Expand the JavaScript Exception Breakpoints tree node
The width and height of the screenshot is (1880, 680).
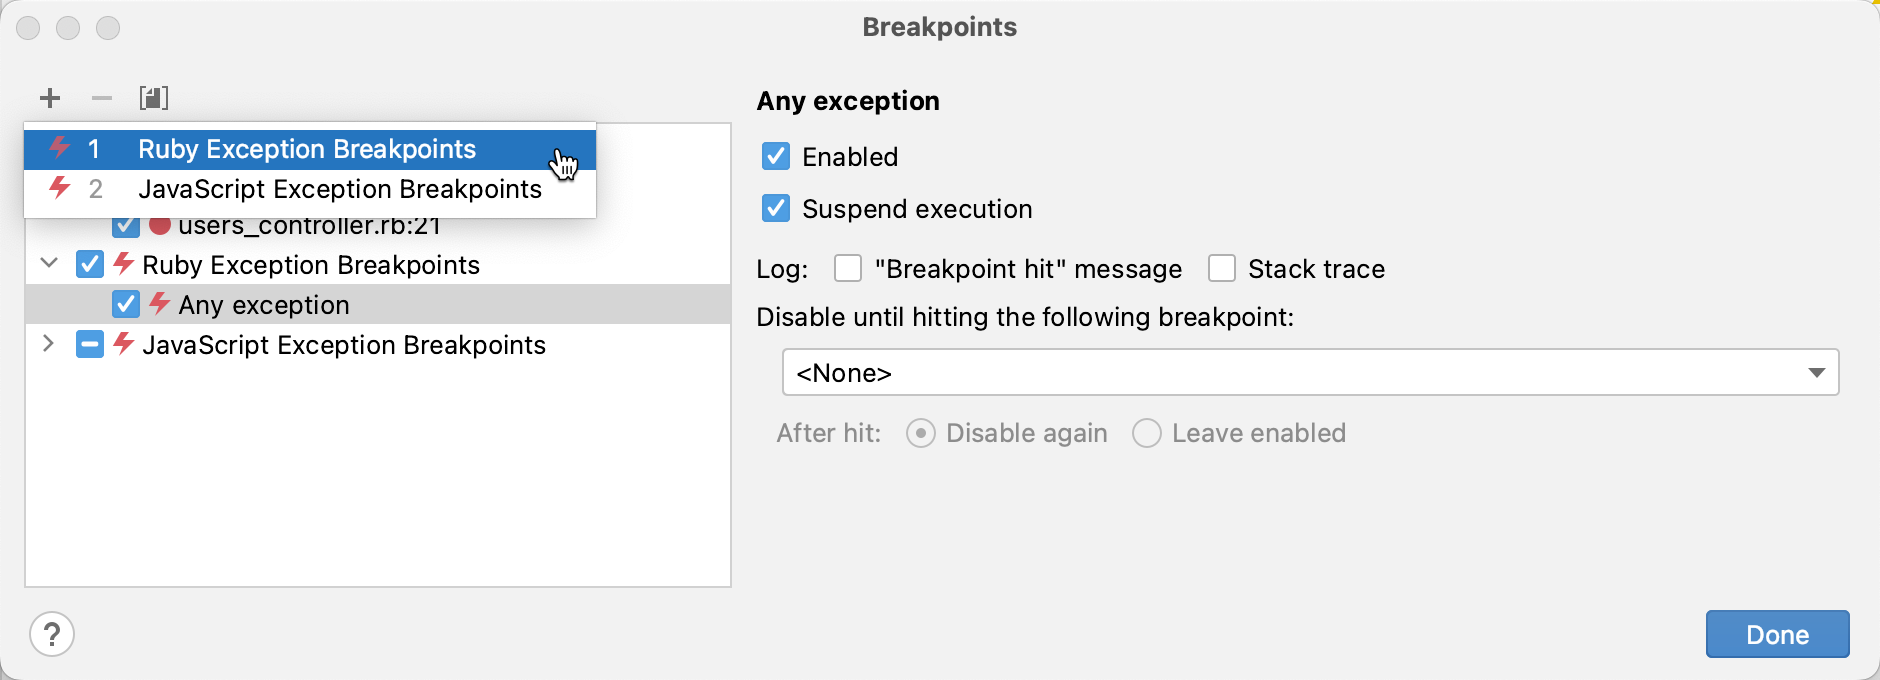47,345
